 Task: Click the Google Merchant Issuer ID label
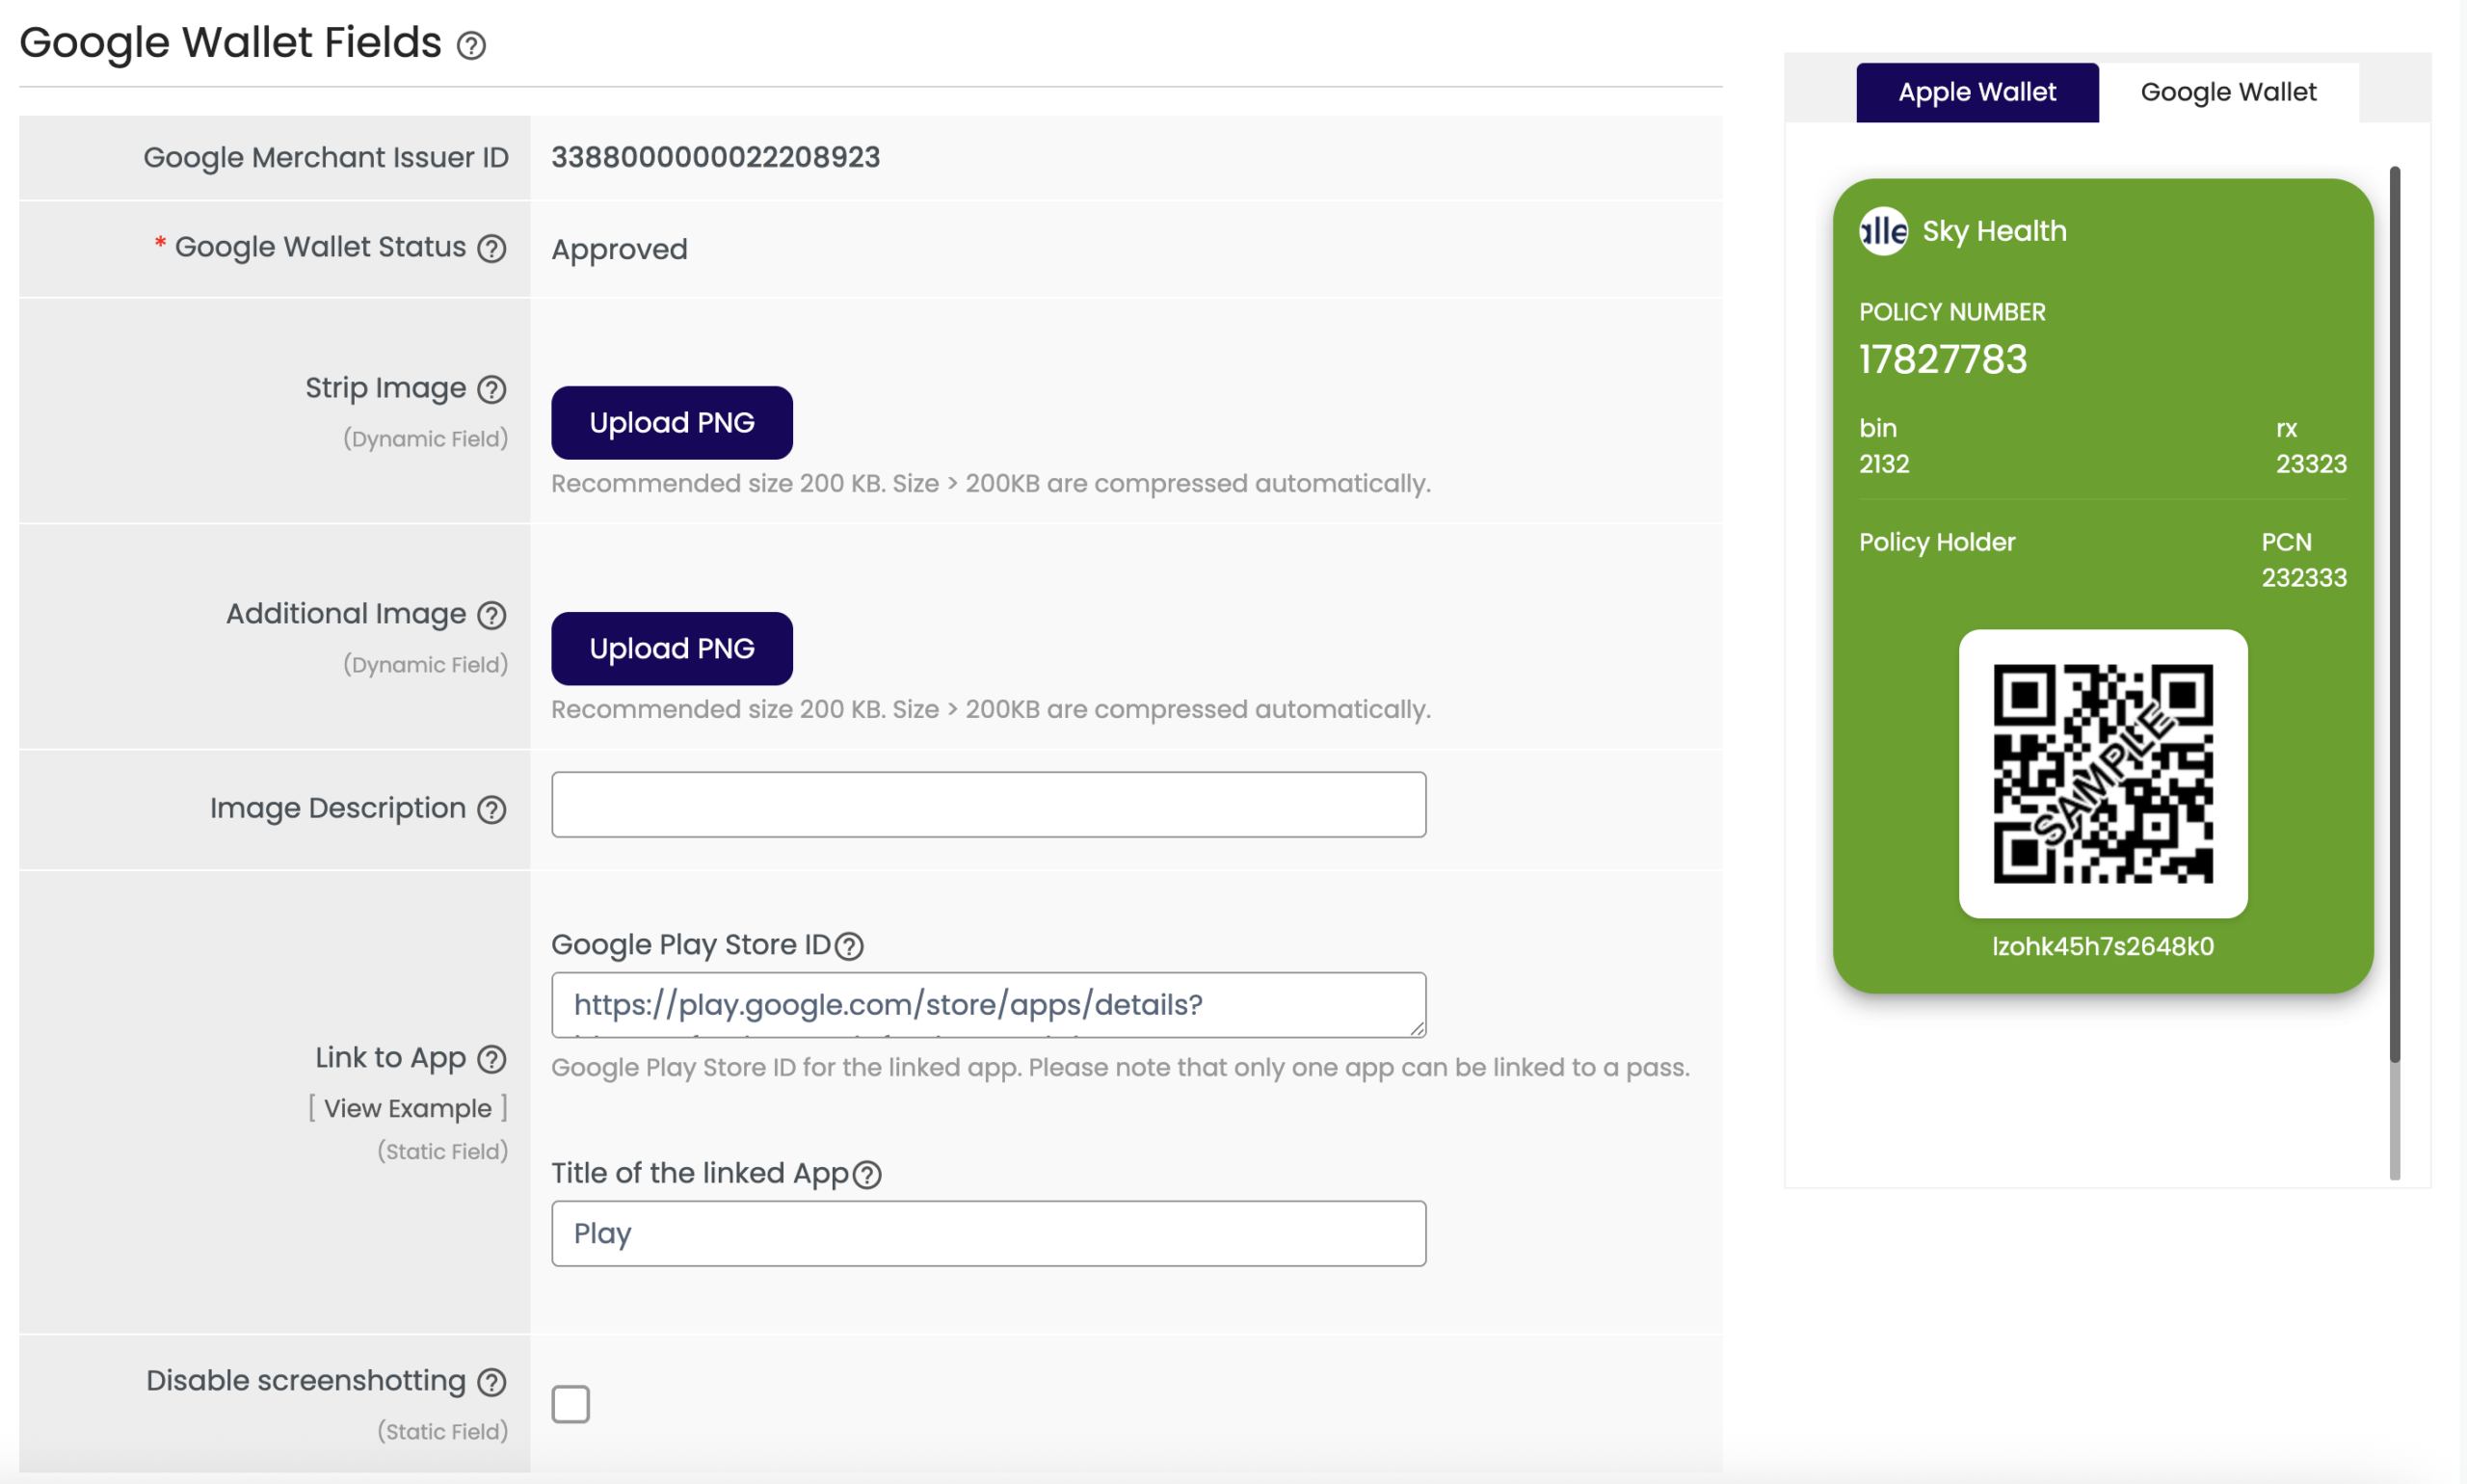326,158
